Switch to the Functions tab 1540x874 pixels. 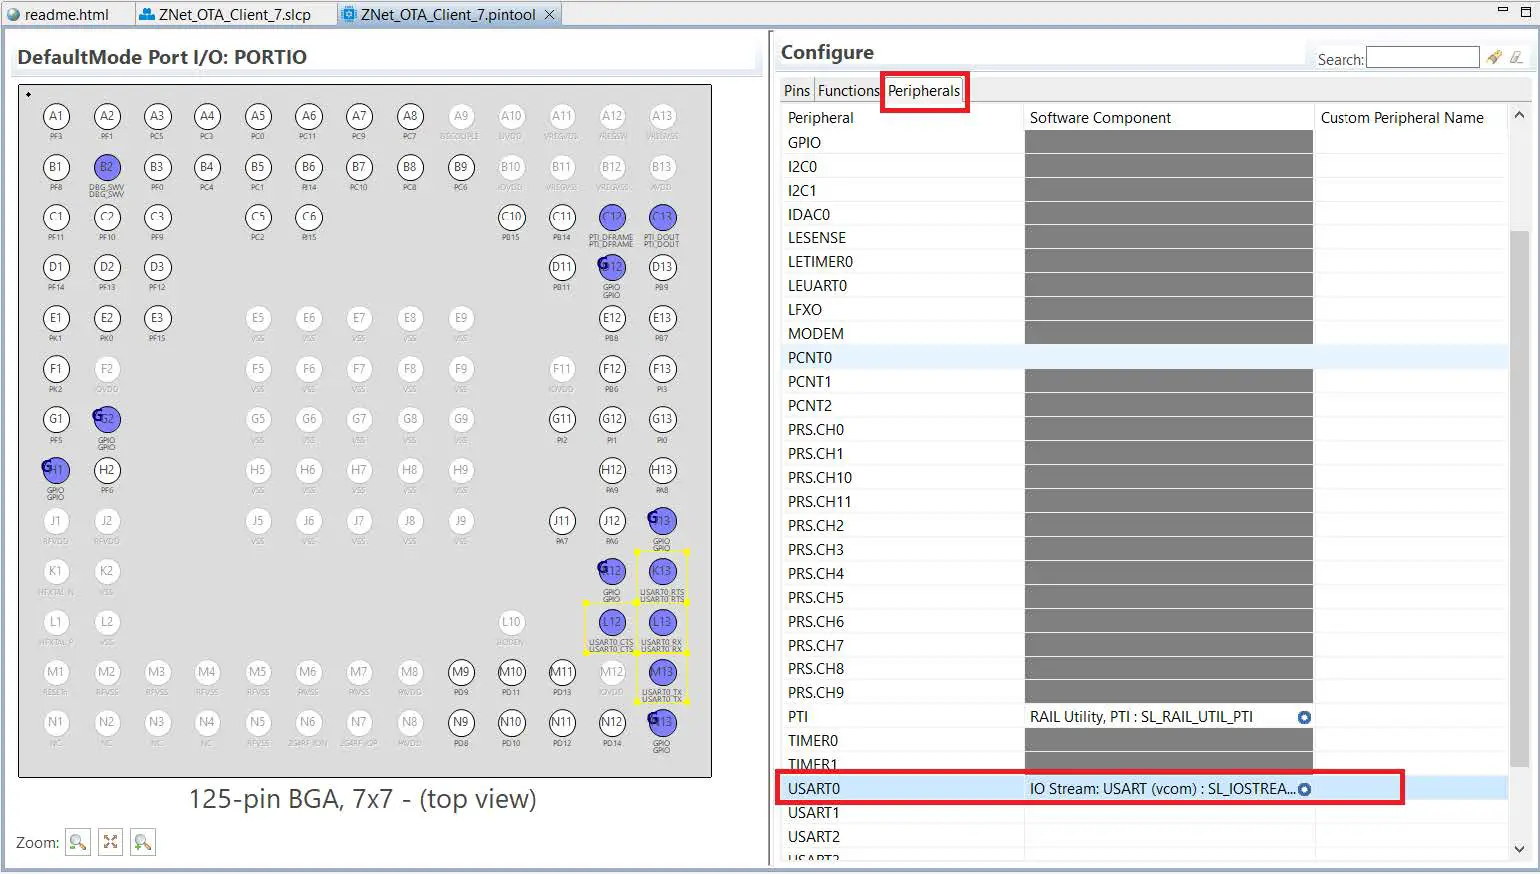click(848, 90)
